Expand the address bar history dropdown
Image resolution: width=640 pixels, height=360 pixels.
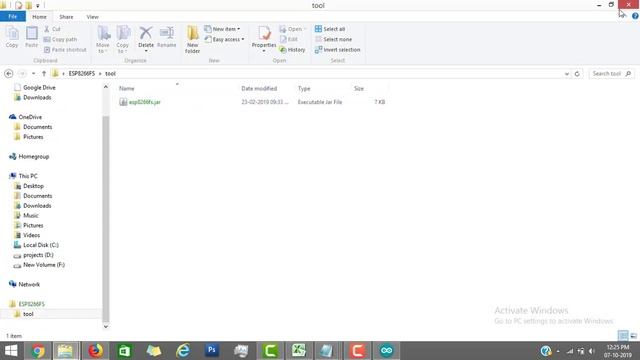[x=567, y=73]
